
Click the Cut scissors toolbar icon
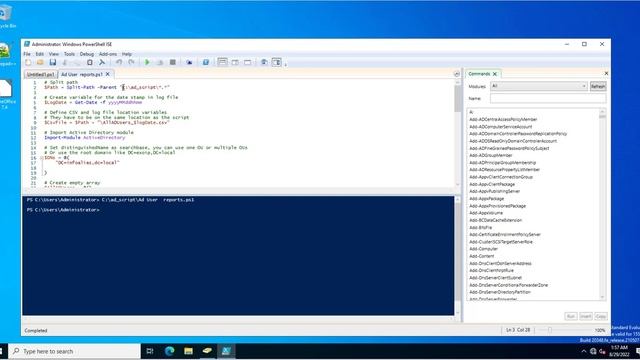point(64,62)
